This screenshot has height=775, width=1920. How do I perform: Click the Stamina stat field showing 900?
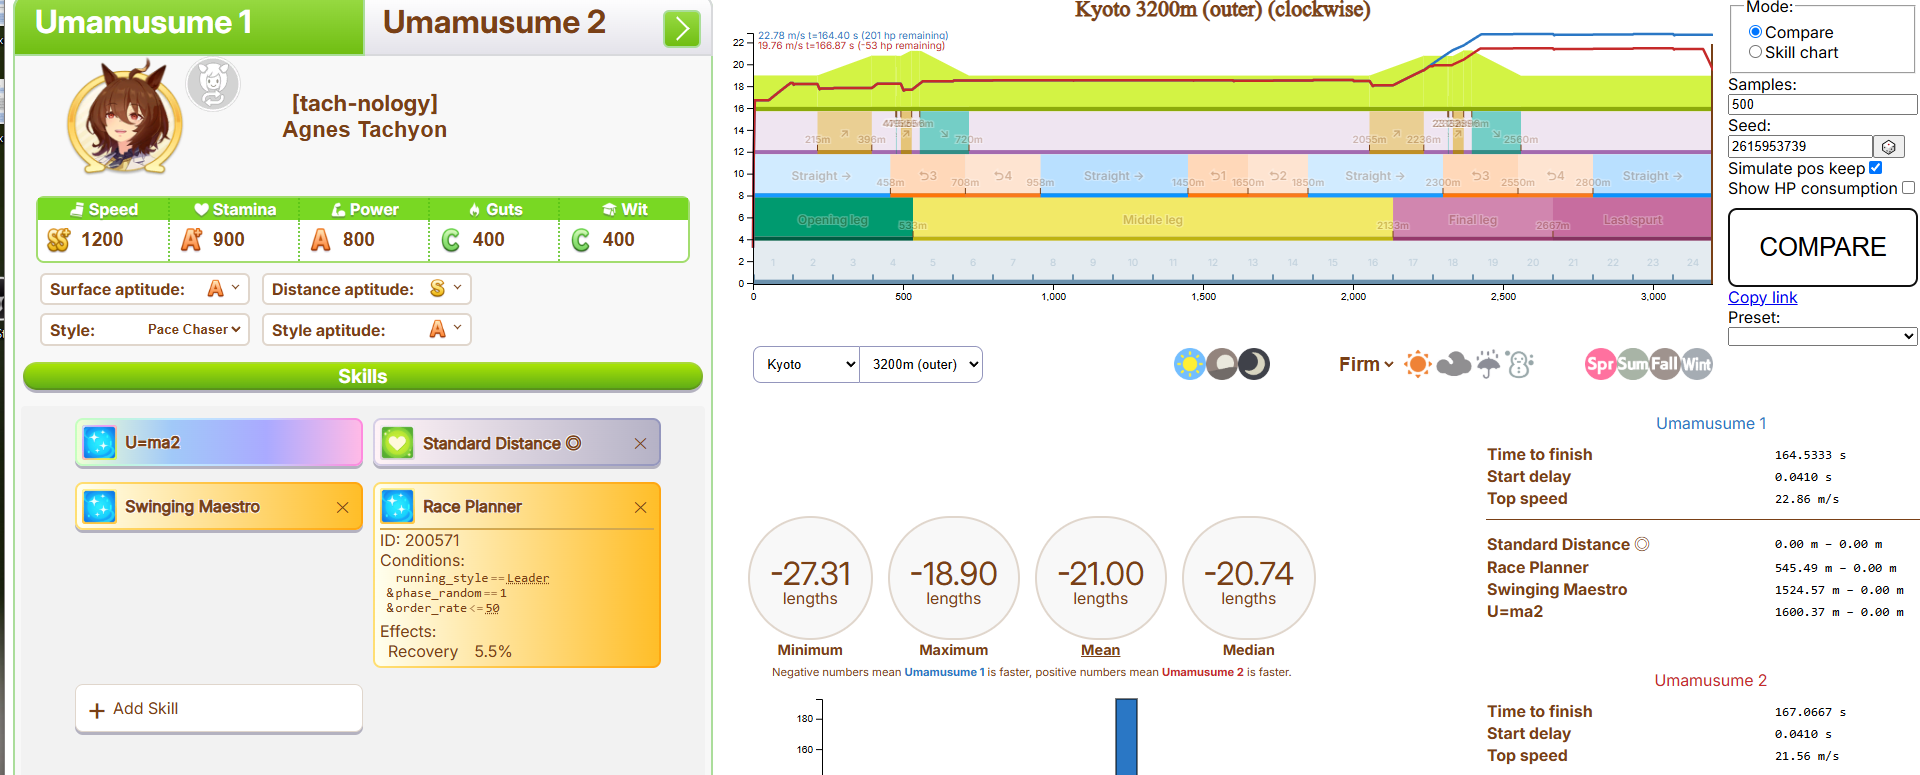235,240
